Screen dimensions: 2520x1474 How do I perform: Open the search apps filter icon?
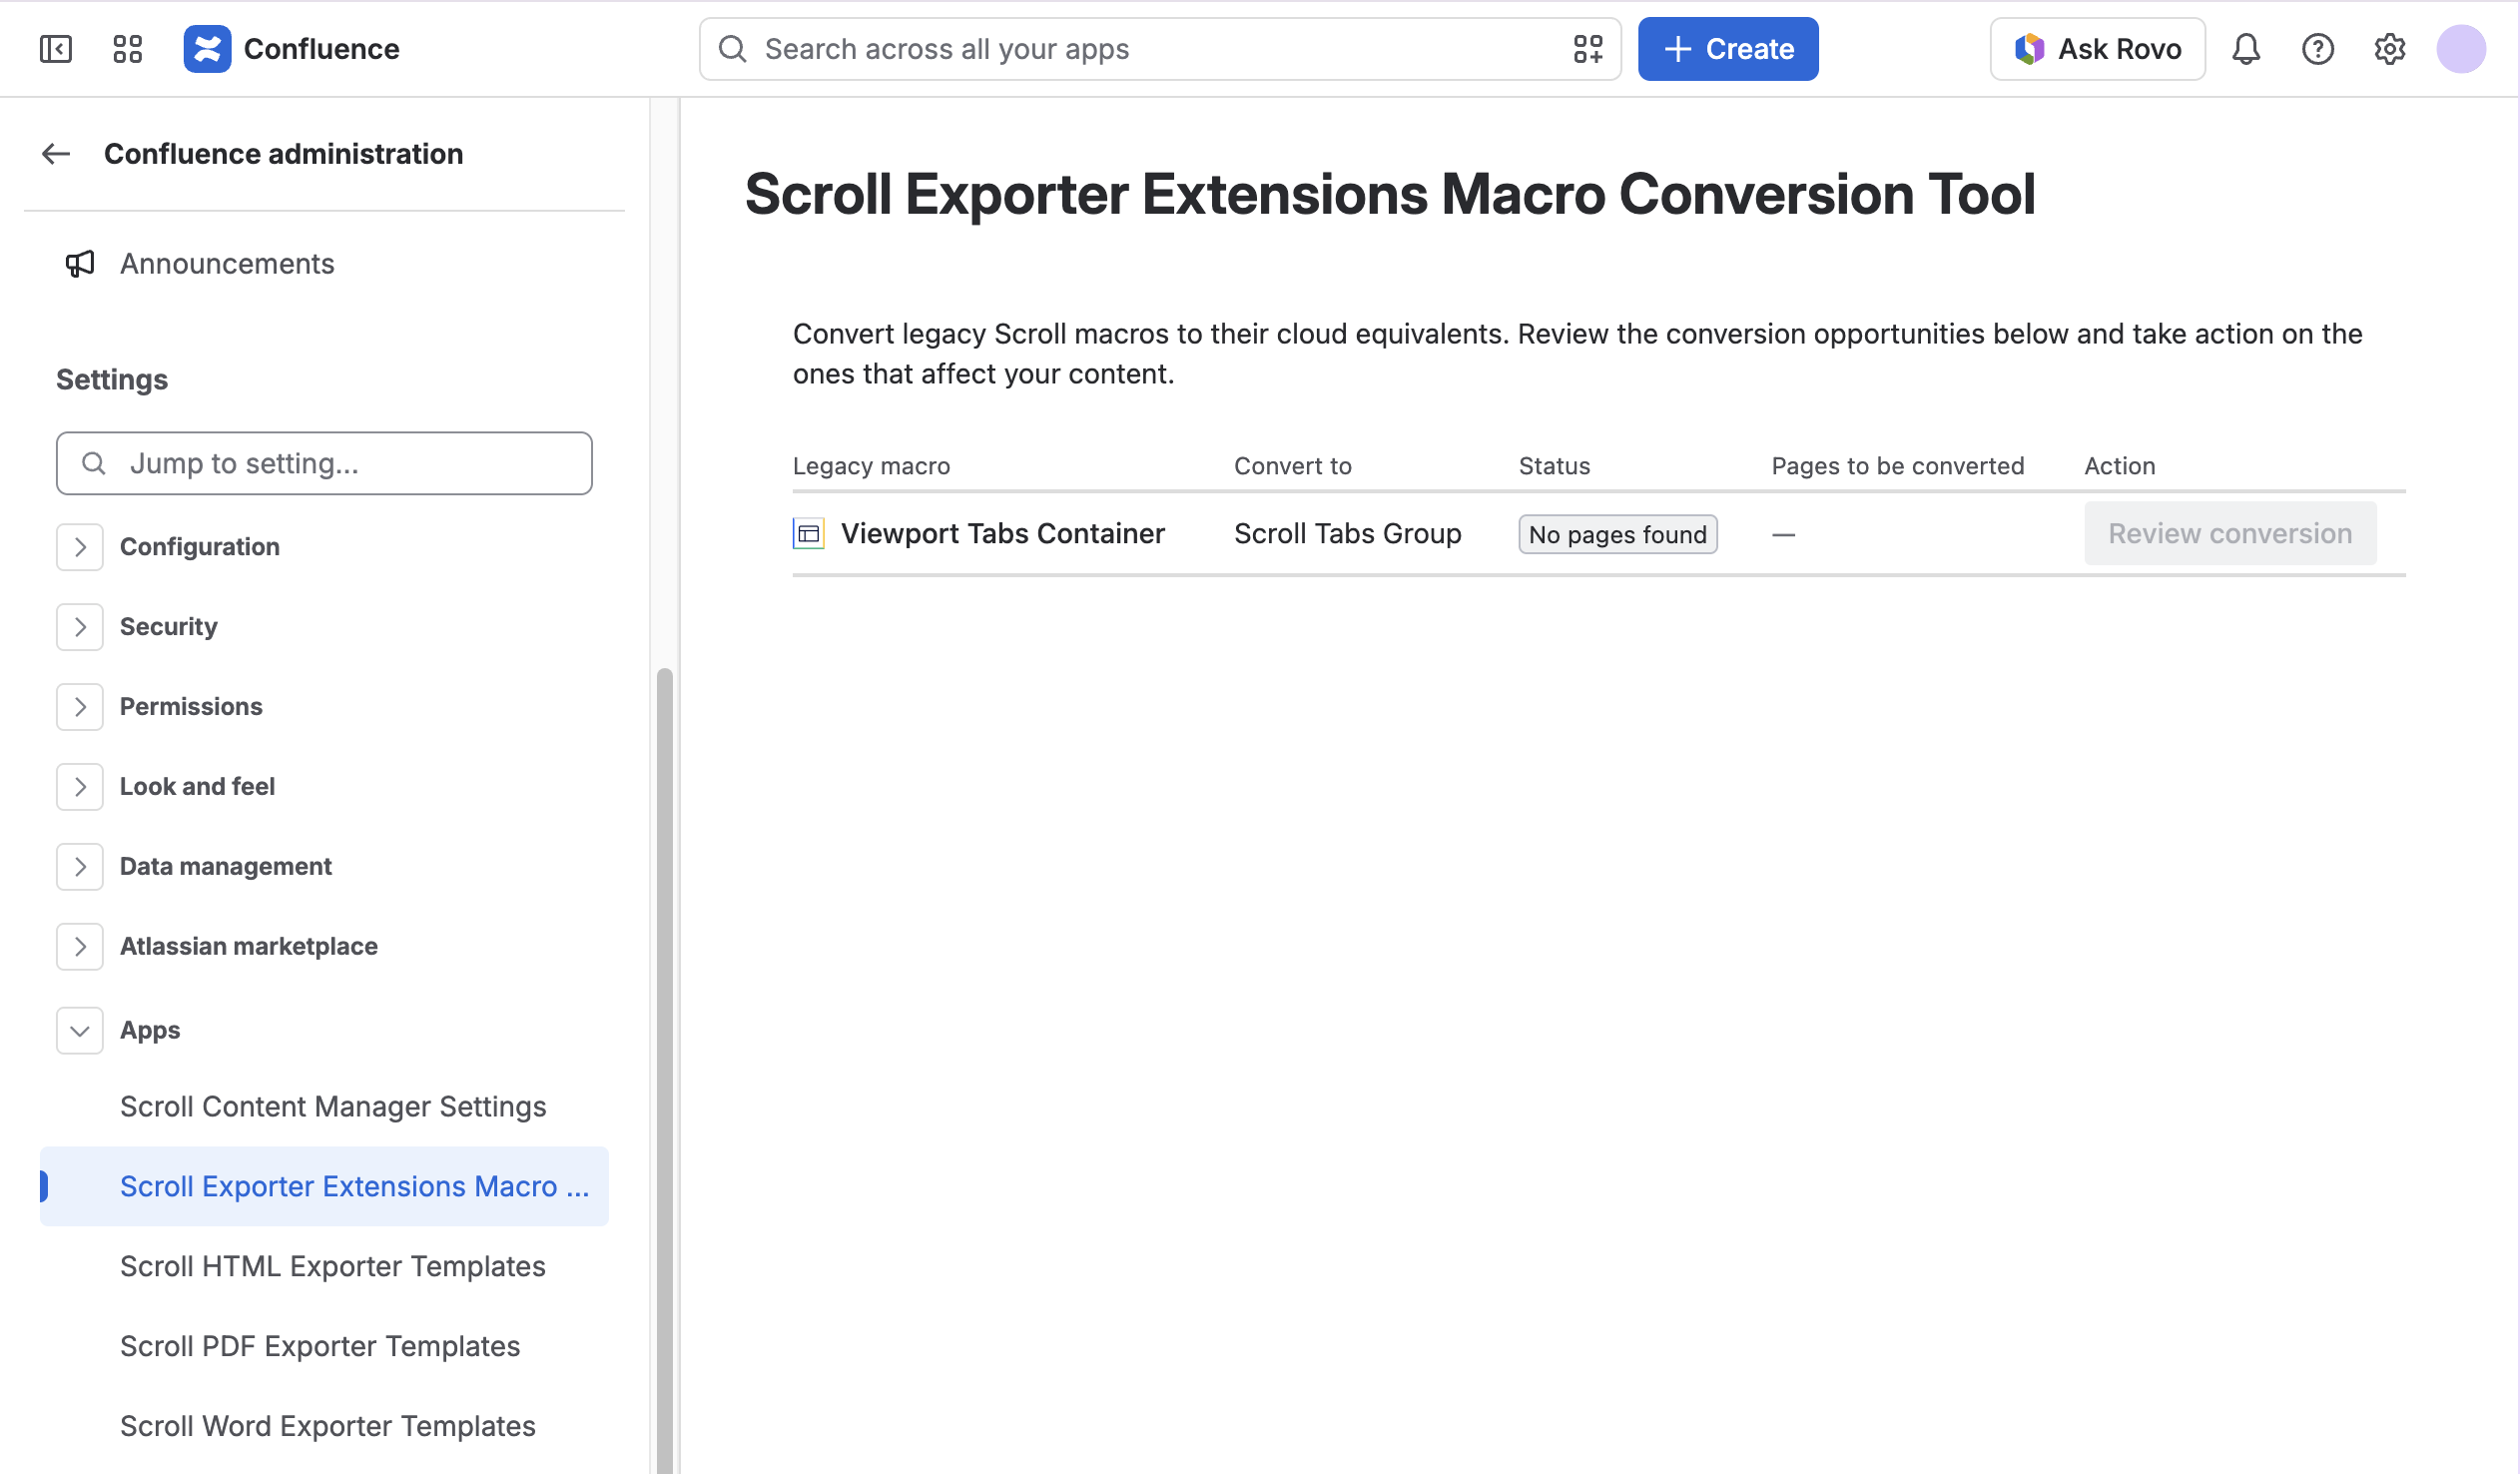coord(1587,49)
